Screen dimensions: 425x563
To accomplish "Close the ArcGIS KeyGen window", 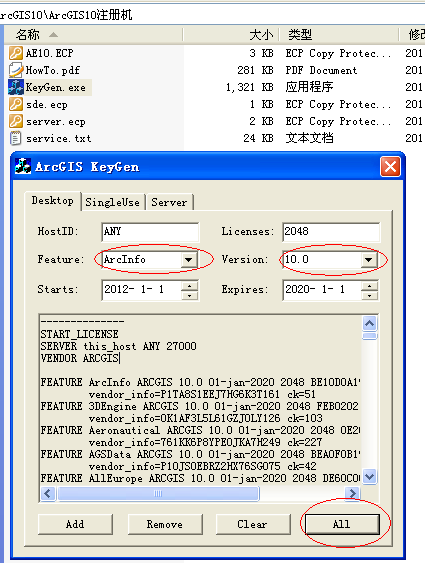I will (x=390, y=167).
